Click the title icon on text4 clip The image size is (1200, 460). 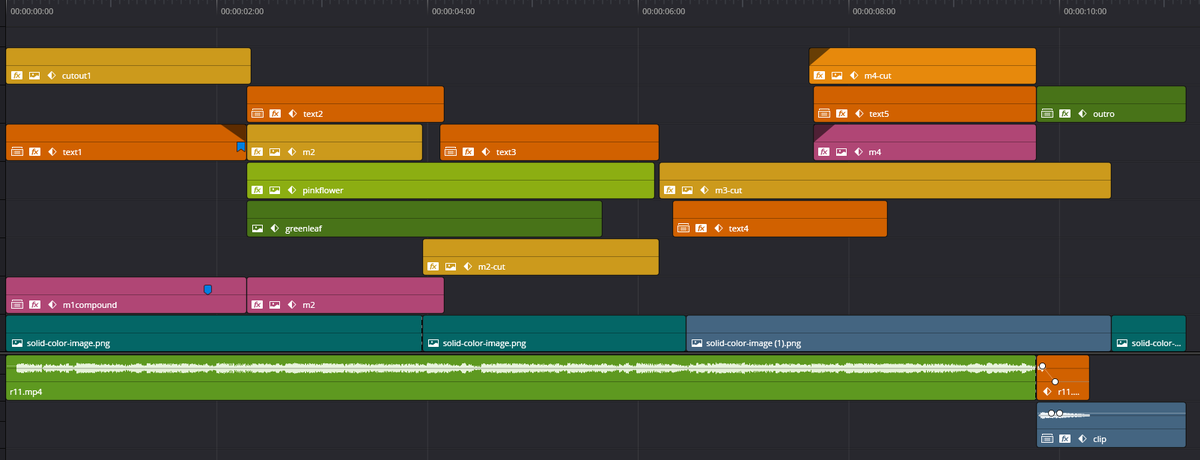pos(683,228)
